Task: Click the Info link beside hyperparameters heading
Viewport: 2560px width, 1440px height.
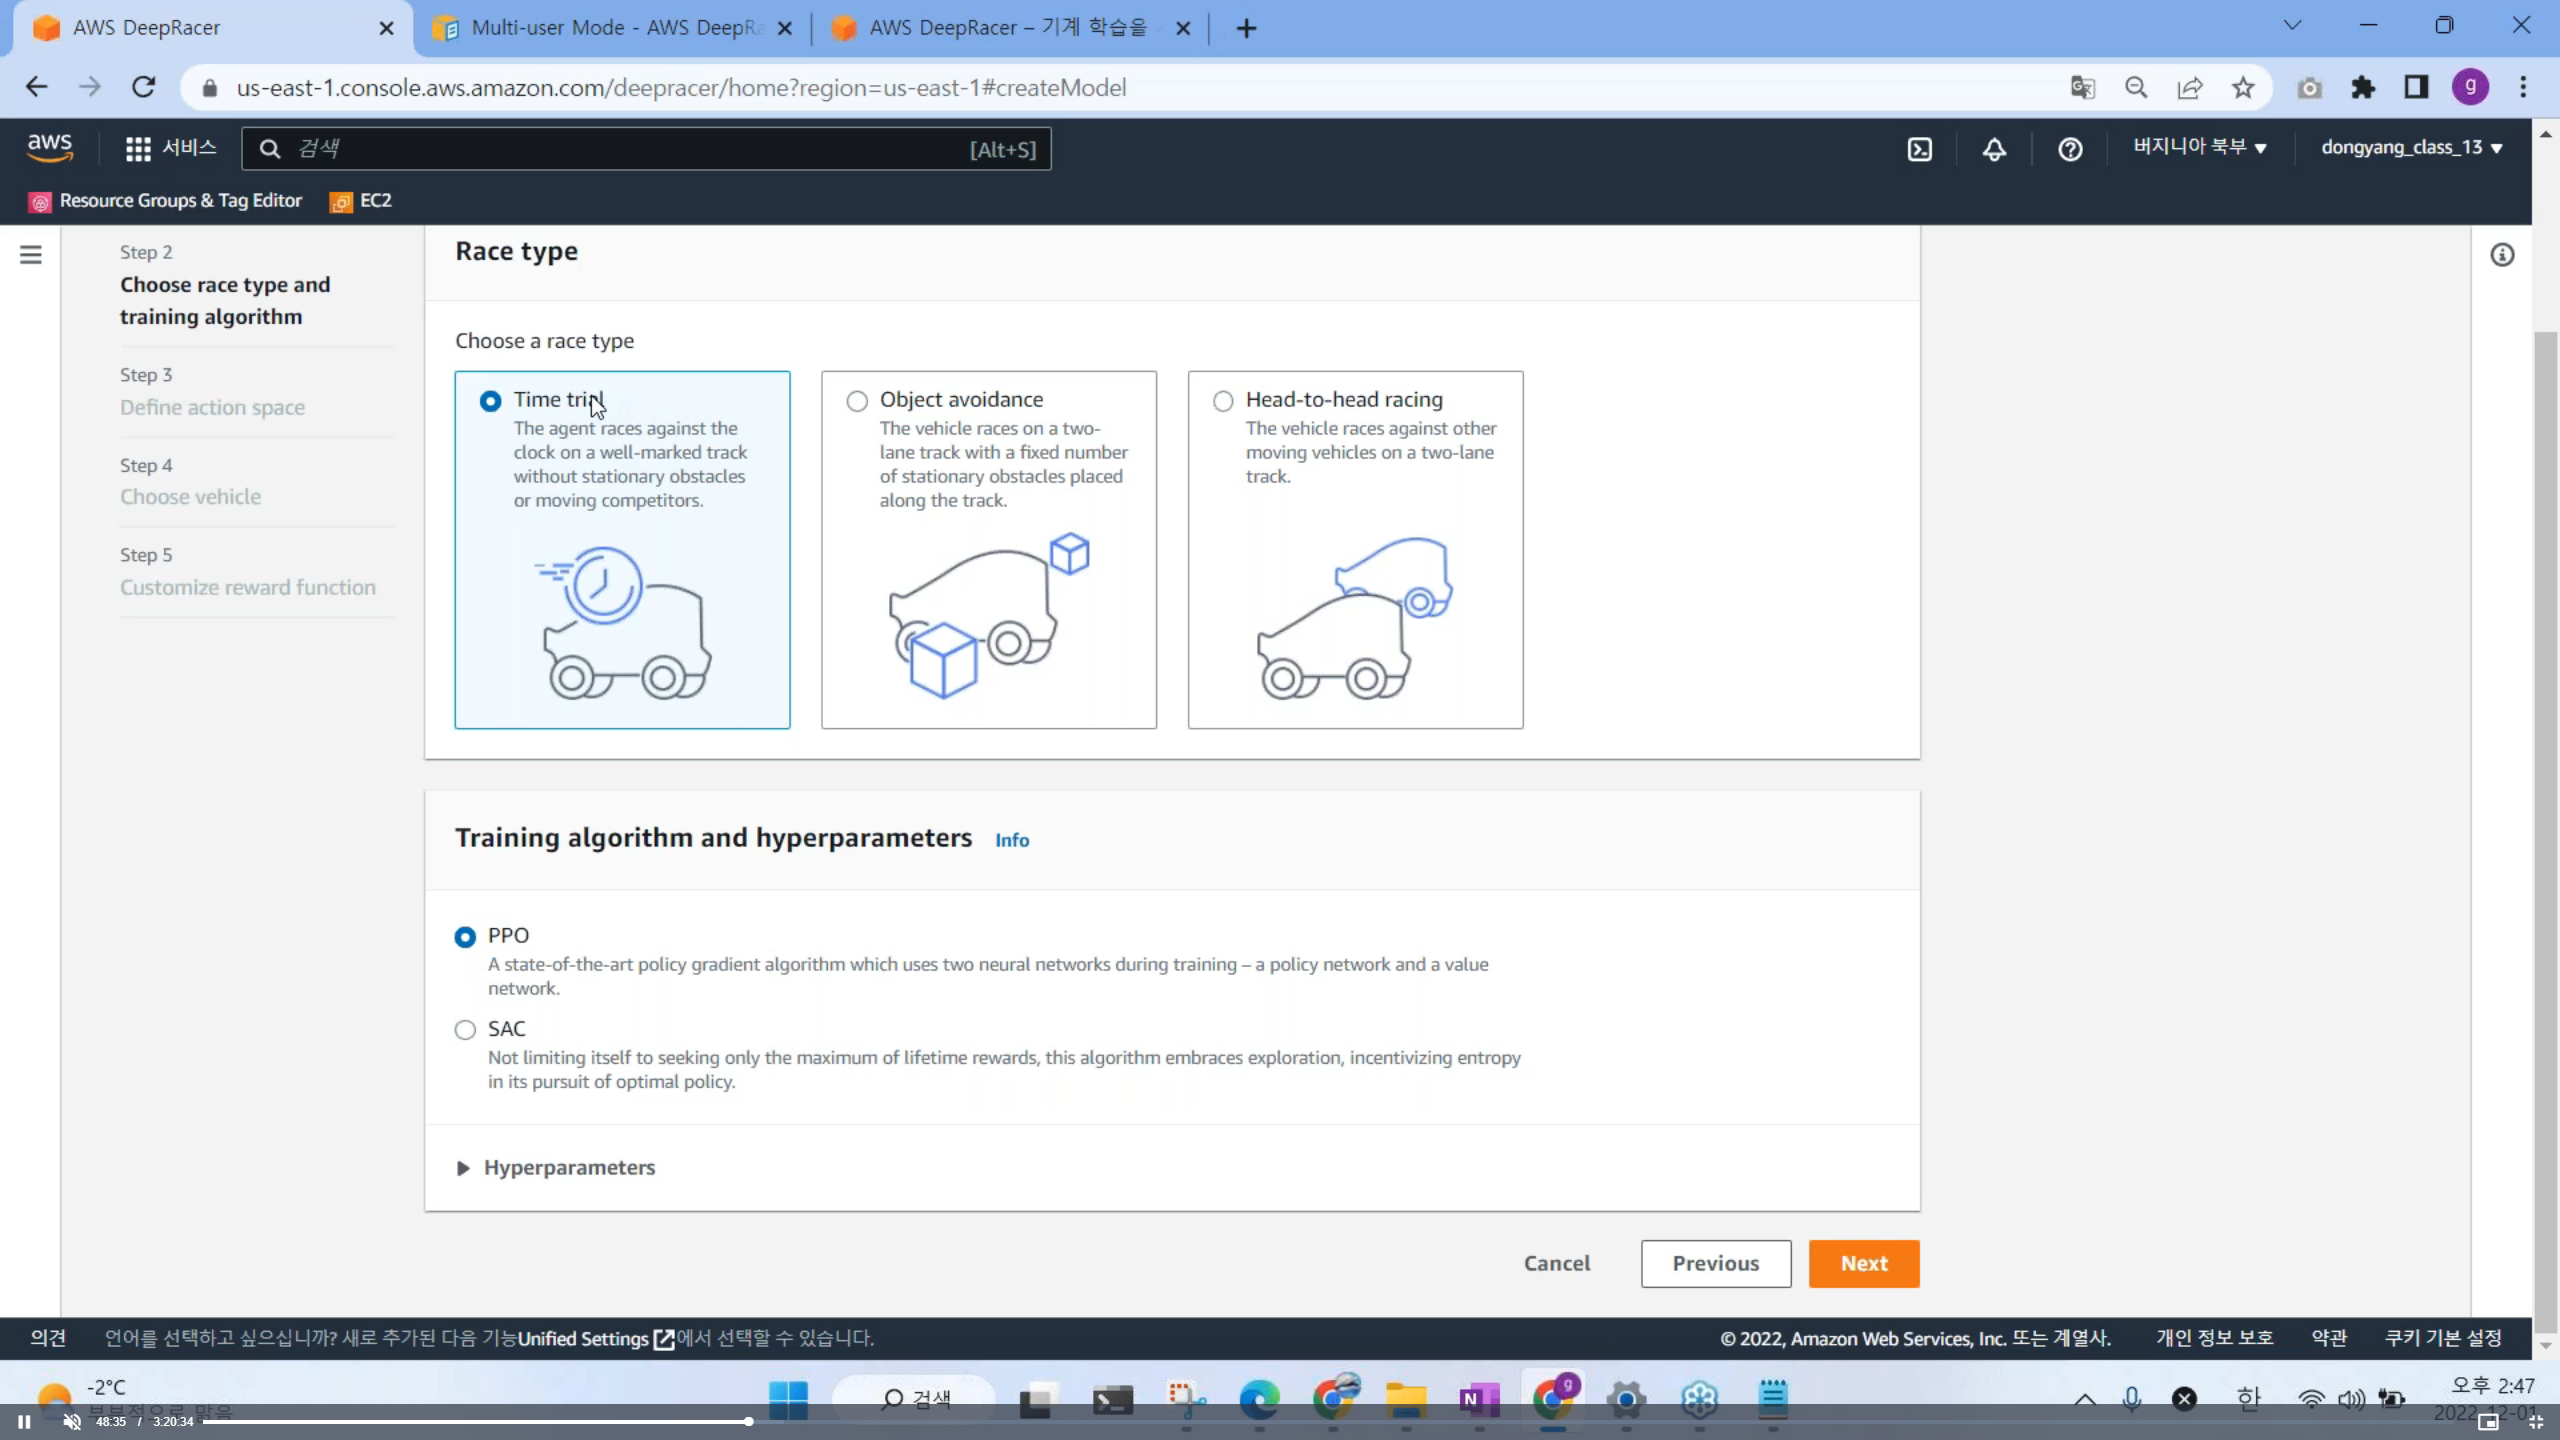Action: click(x=1011, y=840)
